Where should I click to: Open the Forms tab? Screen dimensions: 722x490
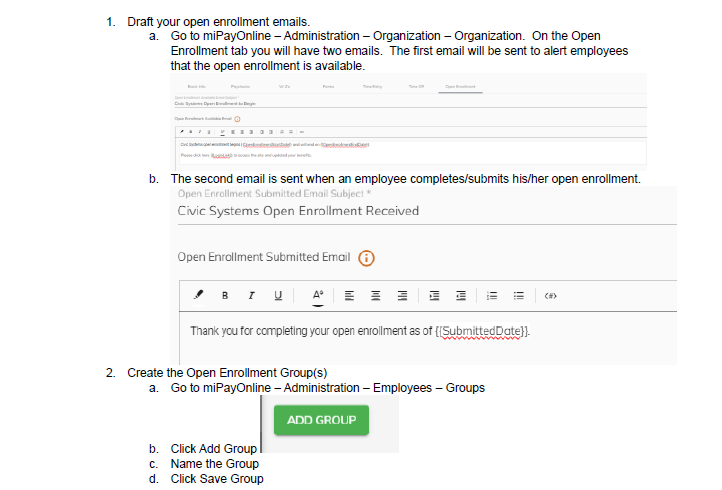point(328,87)
